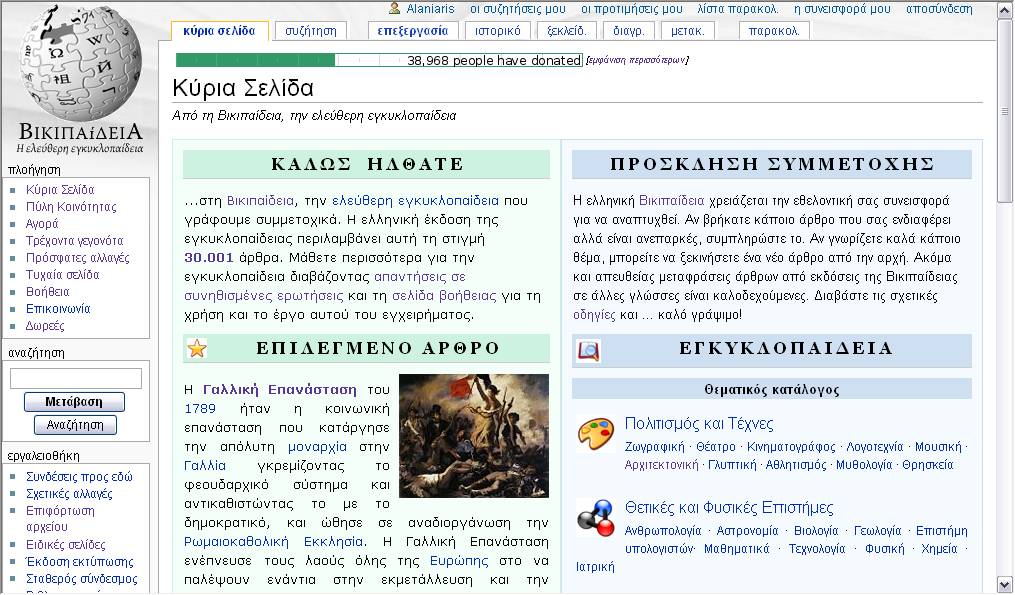Click the donation progress bar

click(379, 60)
